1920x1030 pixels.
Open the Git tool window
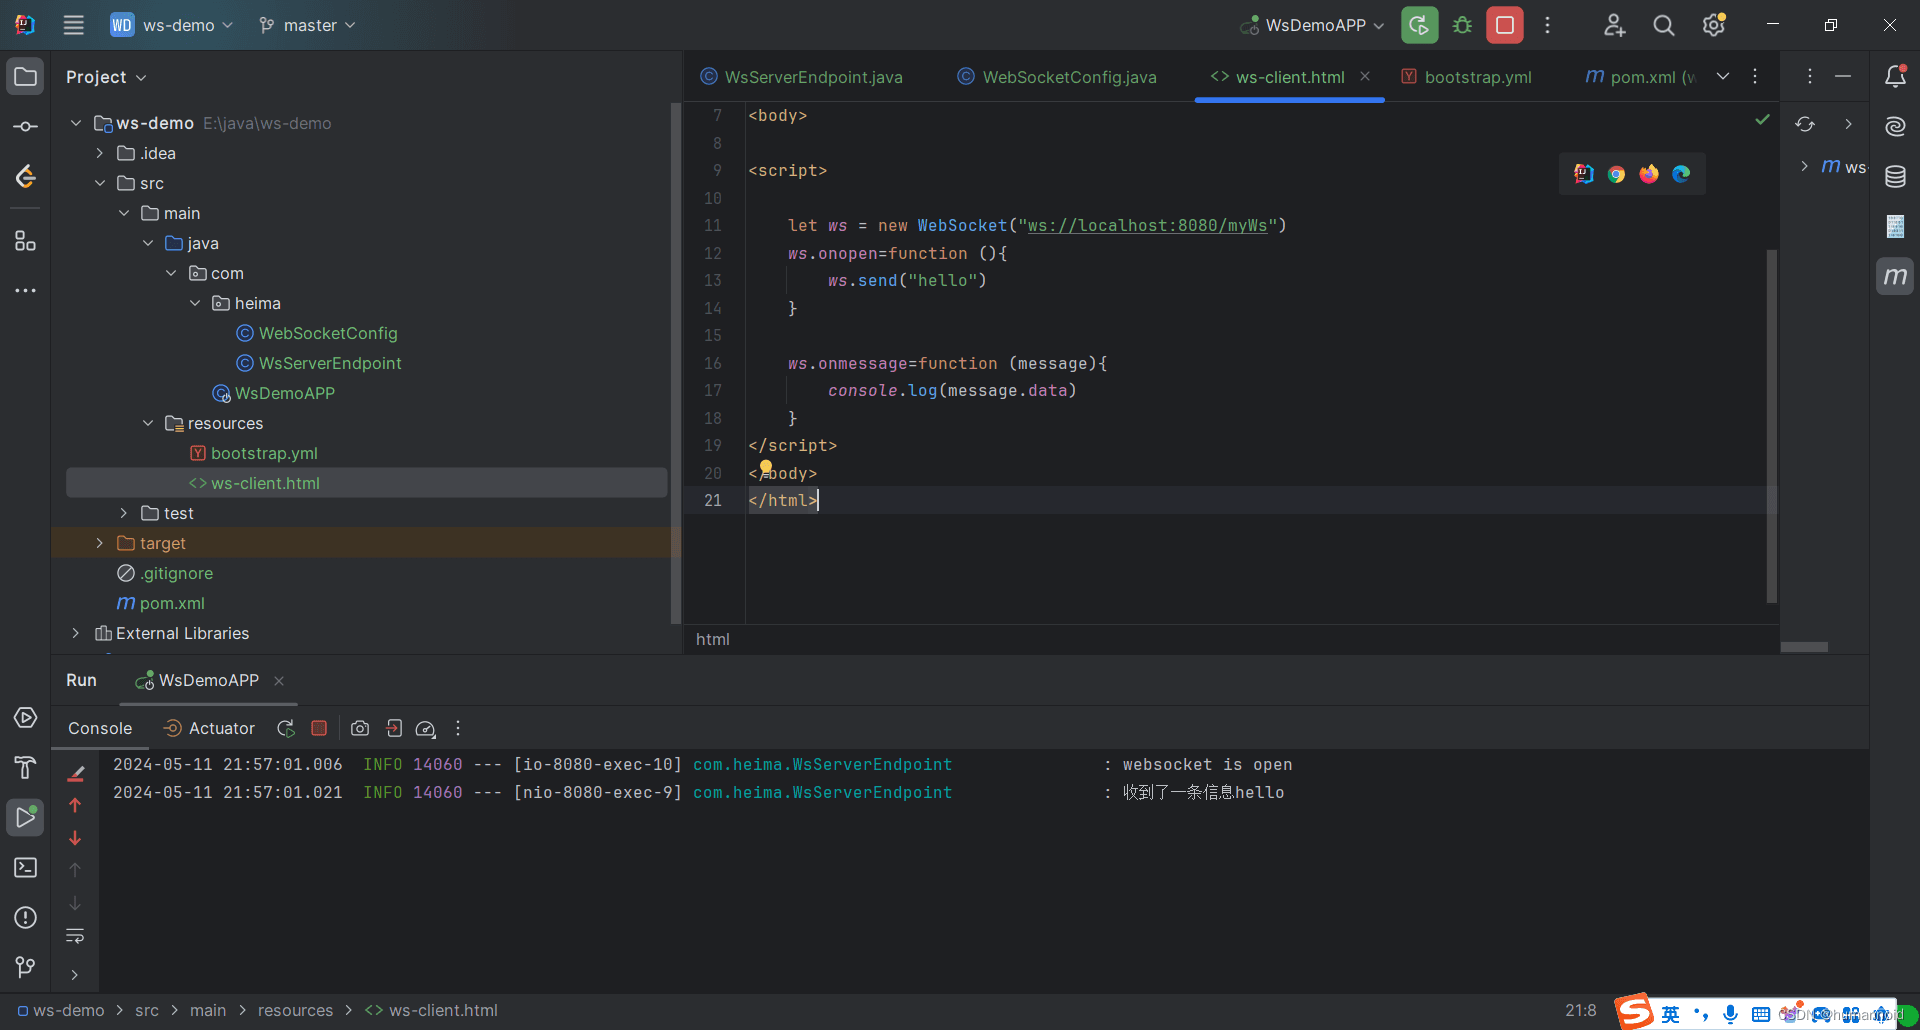tap(26, 967)
